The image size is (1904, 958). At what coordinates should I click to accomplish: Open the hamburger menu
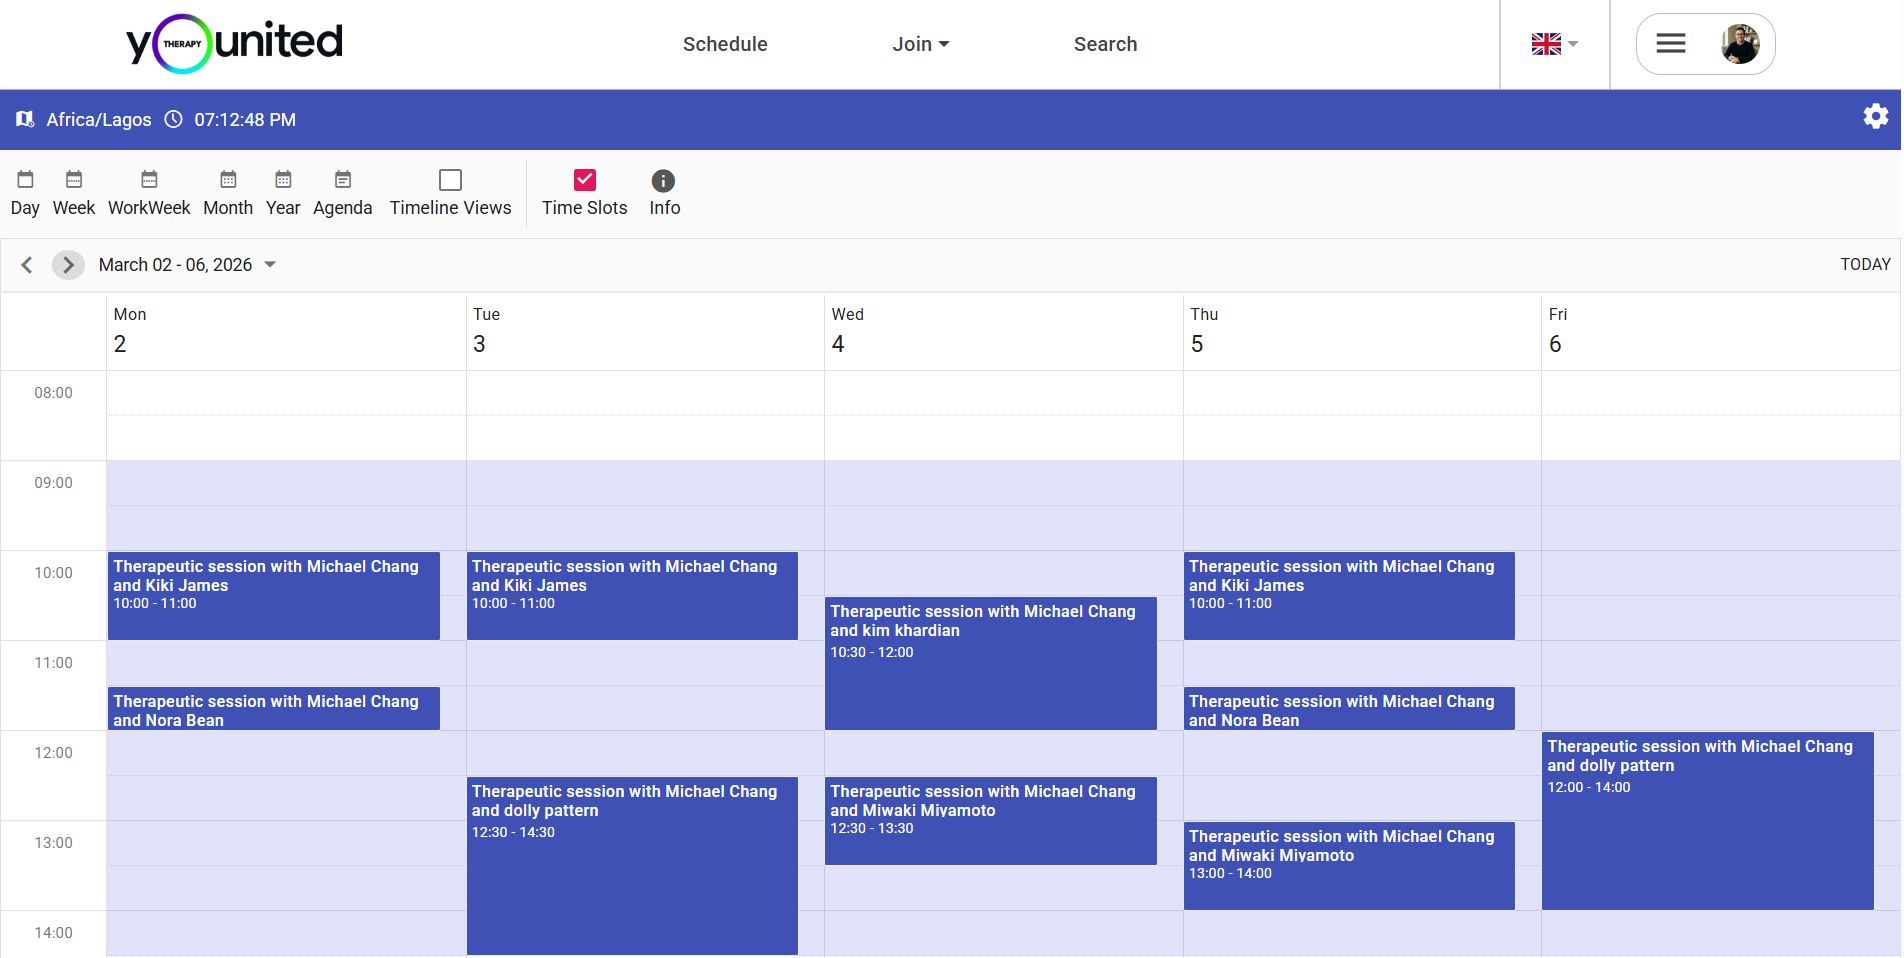click(x=1670, y=43)
